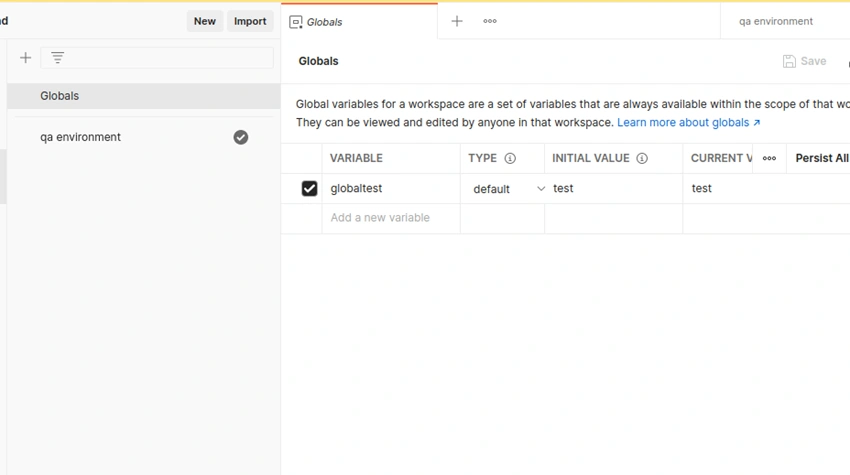Click the Globals page heading
The width and height of the screenshot is (850, 475).
pos(318,61)
